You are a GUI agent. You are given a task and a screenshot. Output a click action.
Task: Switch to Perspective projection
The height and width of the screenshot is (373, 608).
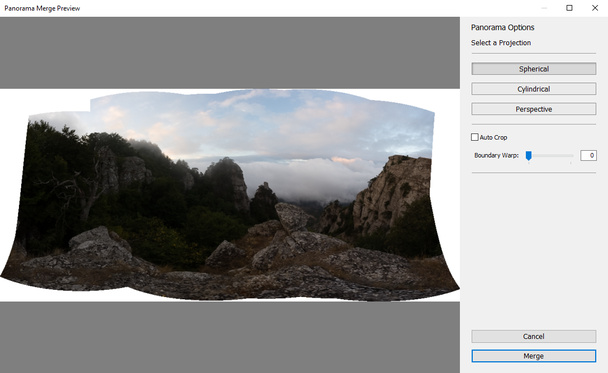(534, 109)
